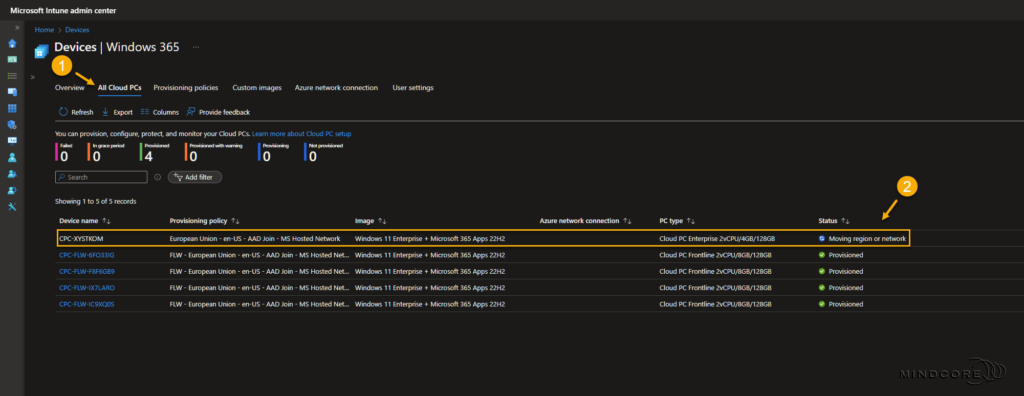Open Users icon in left sidebar

pos(12,157)
